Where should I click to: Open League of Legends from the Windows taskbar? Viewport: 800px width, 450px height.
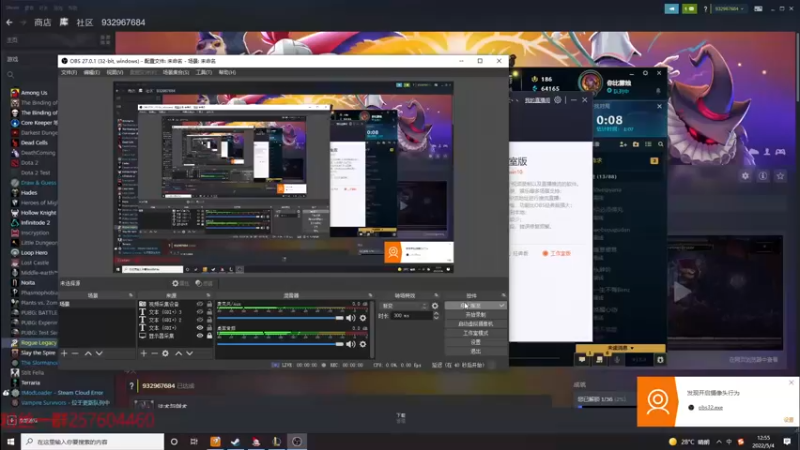tap(277, 441)
